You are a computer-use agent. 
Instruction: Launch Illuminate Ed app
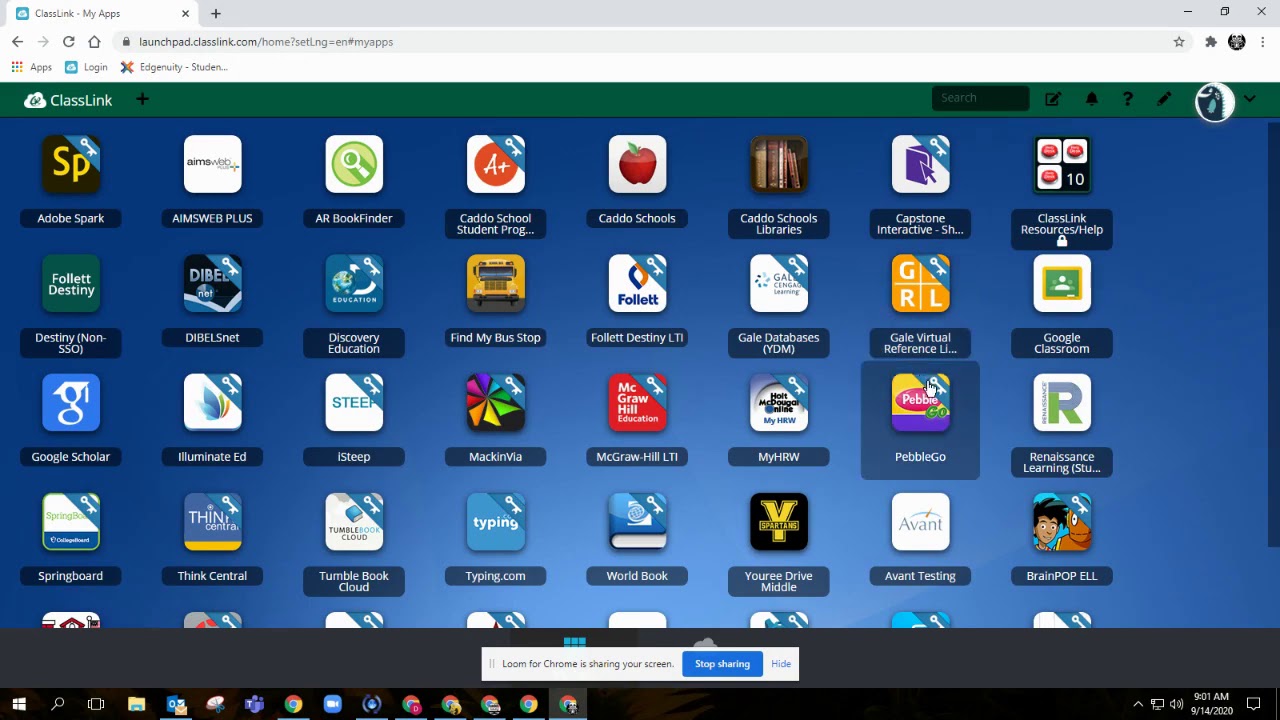pos(212,402)
